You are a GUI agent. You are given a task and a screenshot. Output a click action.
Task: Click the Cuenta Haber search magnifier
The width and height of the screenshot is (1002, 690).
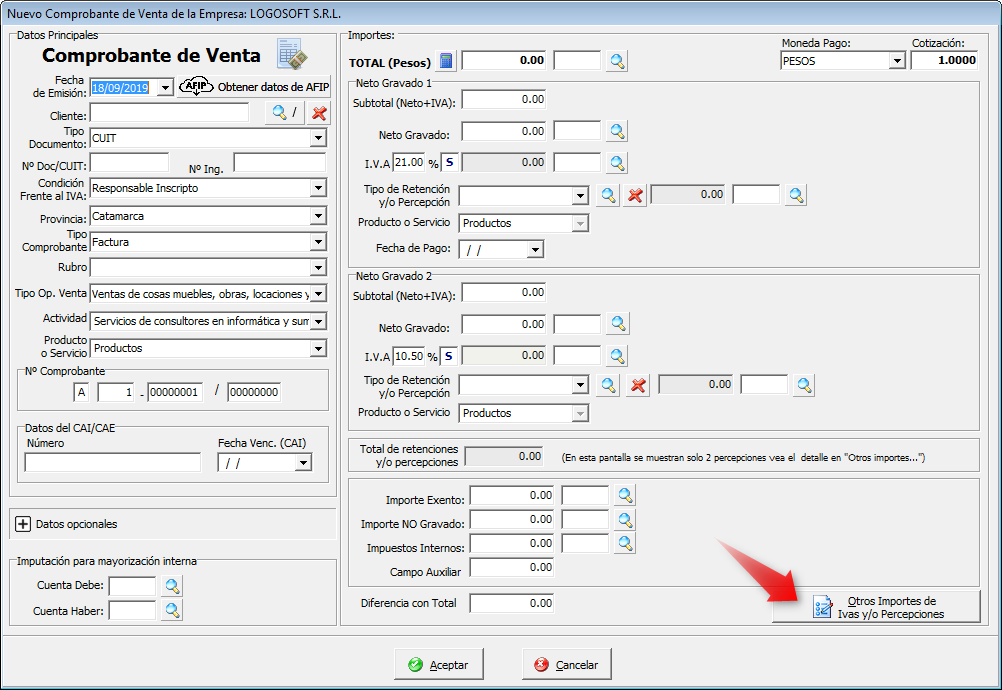pos(172,610)
